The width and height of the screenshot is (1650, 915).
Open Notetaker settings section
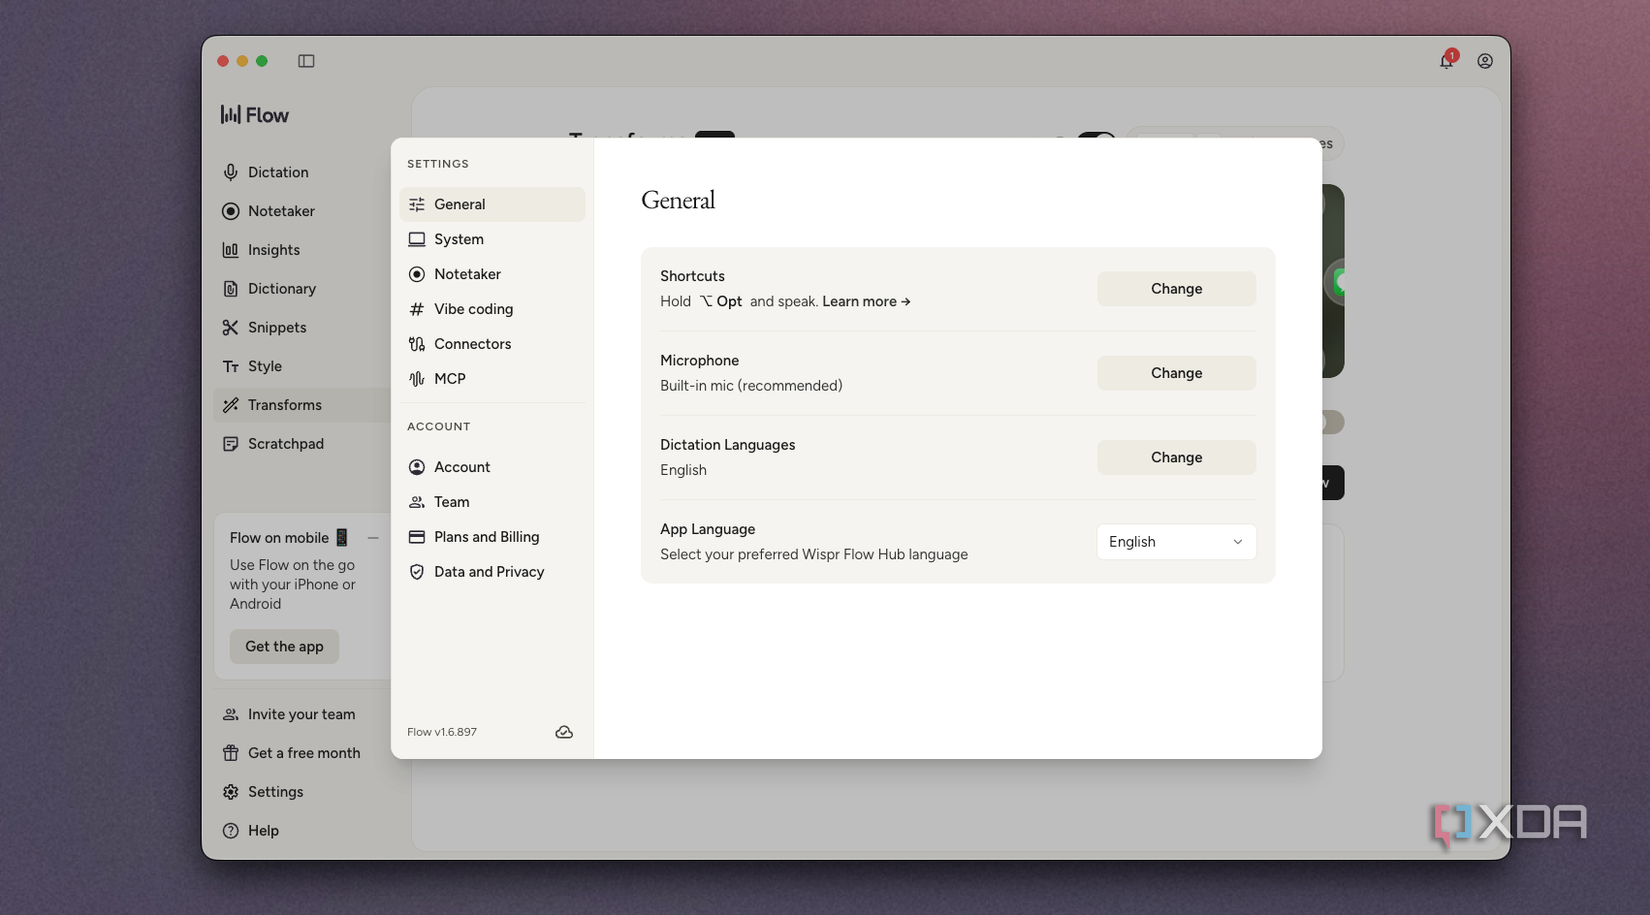pyautogui.click(x=492, y=274)
